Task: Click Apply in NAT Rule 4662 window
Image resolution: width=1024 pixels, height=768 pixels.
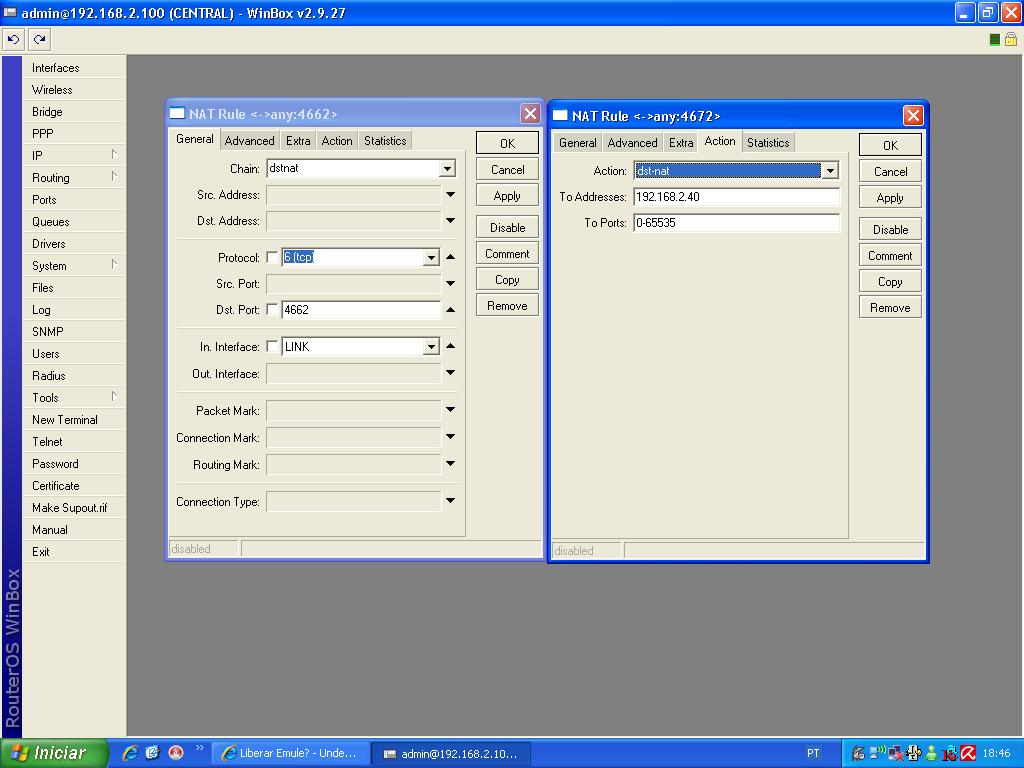Action: coord(507,195)
